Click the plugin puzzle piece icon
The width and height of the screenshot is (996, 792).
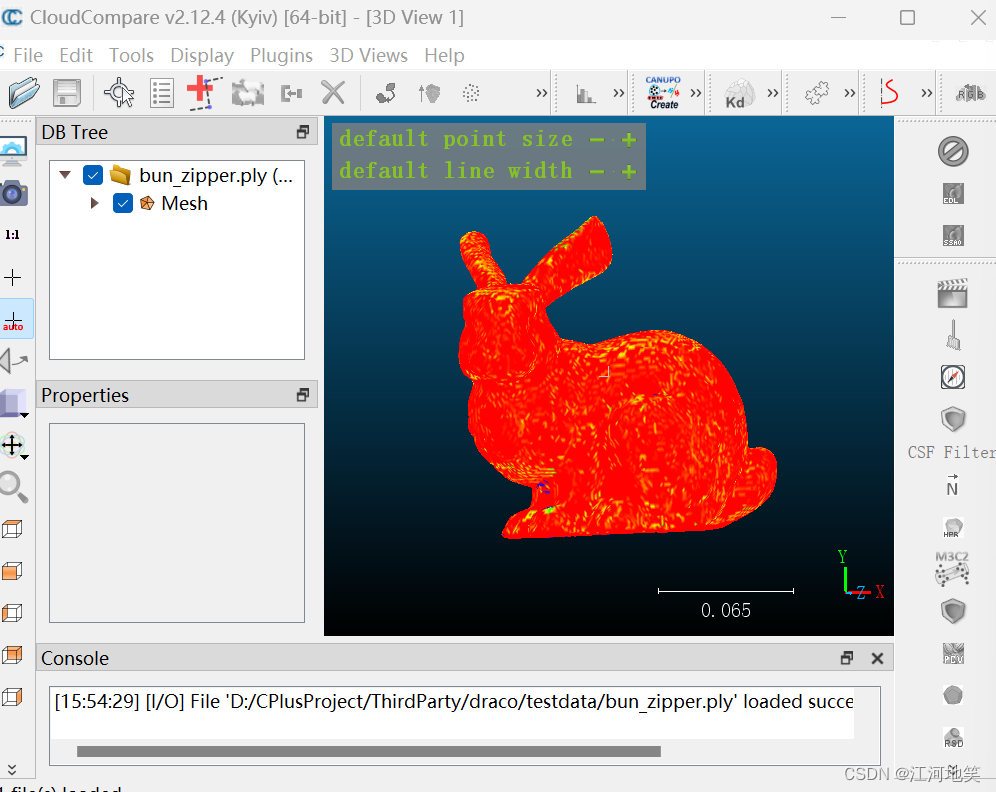click(817, 93)
